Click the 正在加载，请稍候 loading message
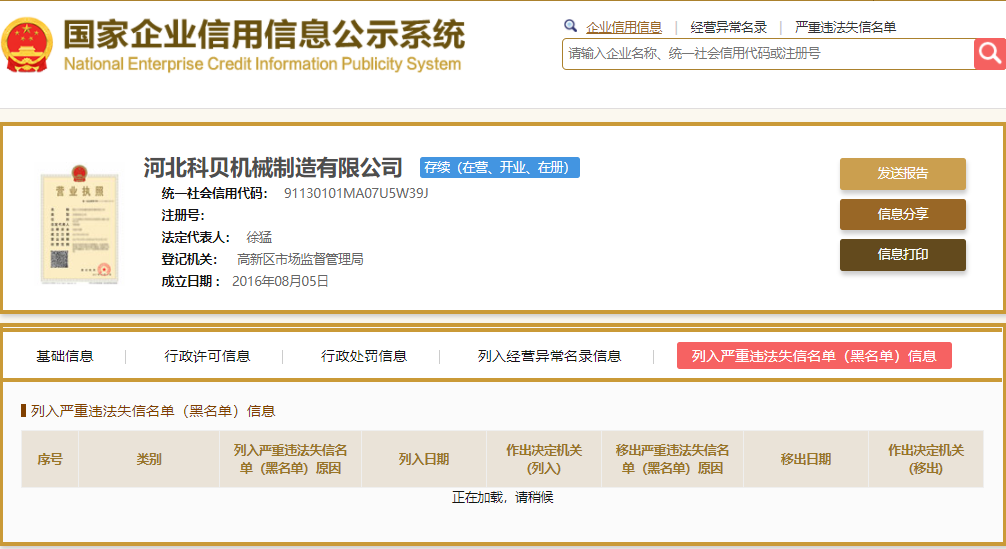Image resolution: width=1006 pixels, height=549 pixels. (x=502, y=497)
